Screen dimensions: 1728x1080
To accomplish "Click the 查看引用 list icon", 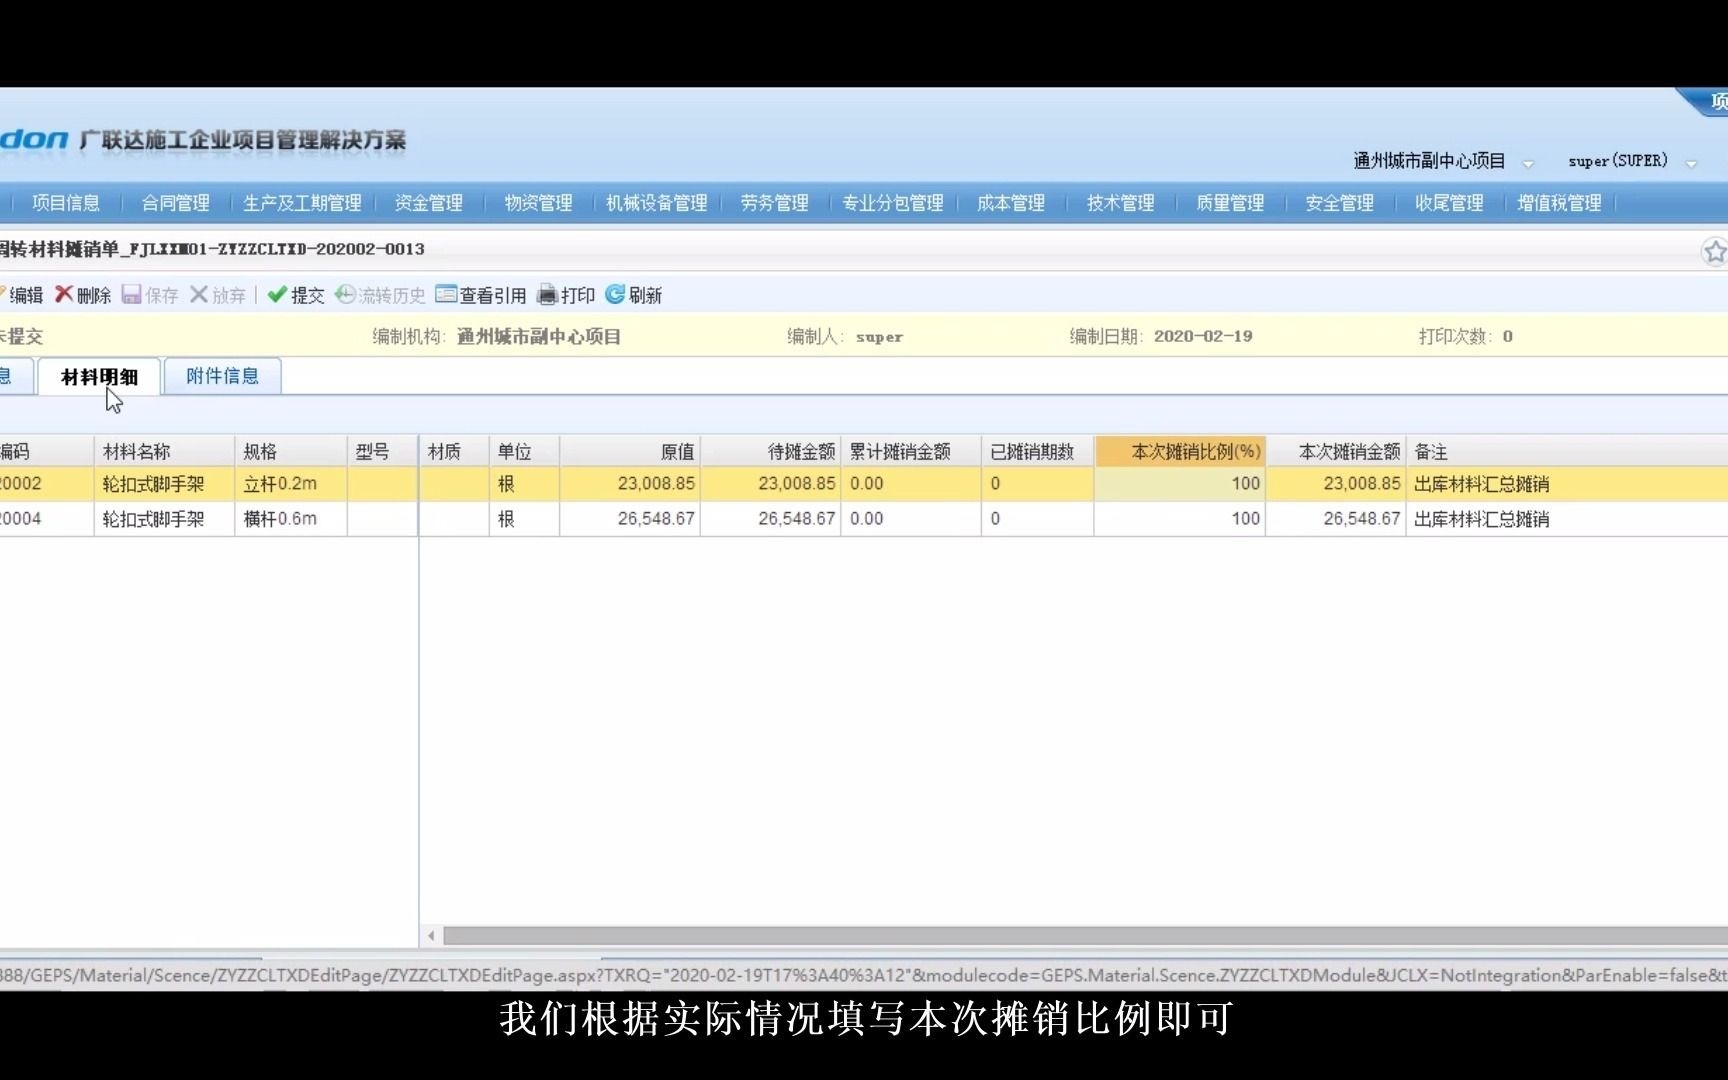I will tap(446, 294).
